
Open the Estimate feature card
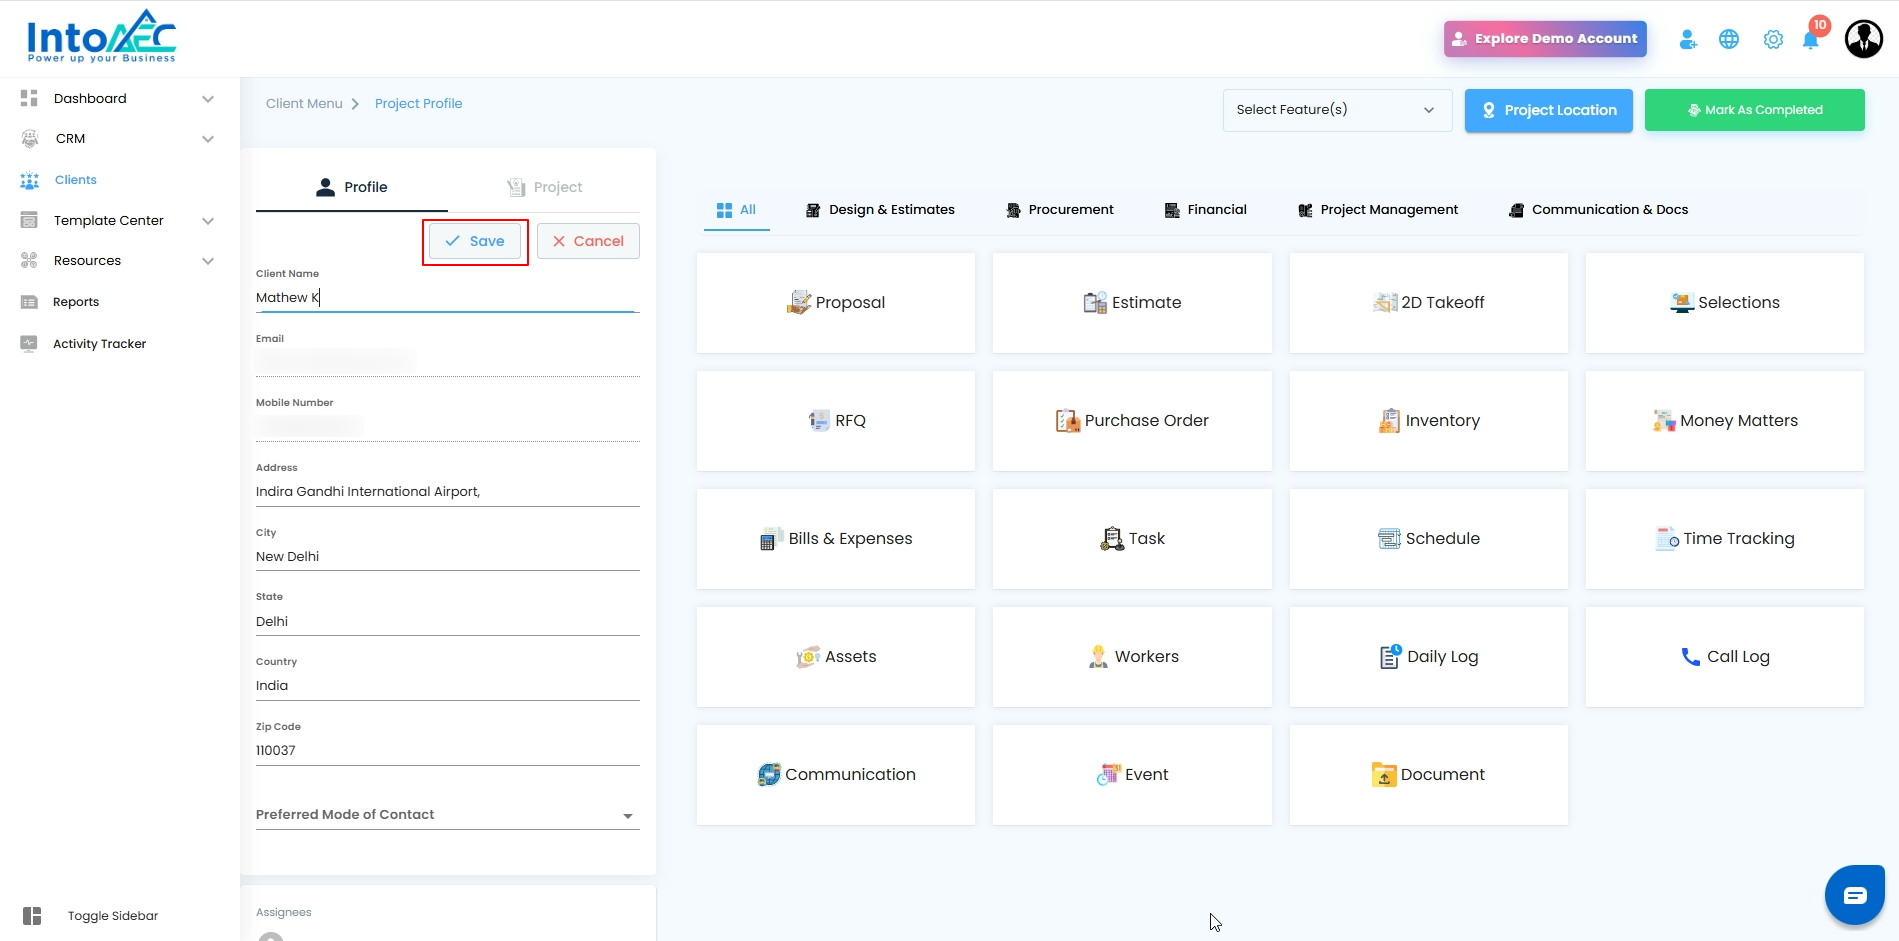tap(1132, 303)
